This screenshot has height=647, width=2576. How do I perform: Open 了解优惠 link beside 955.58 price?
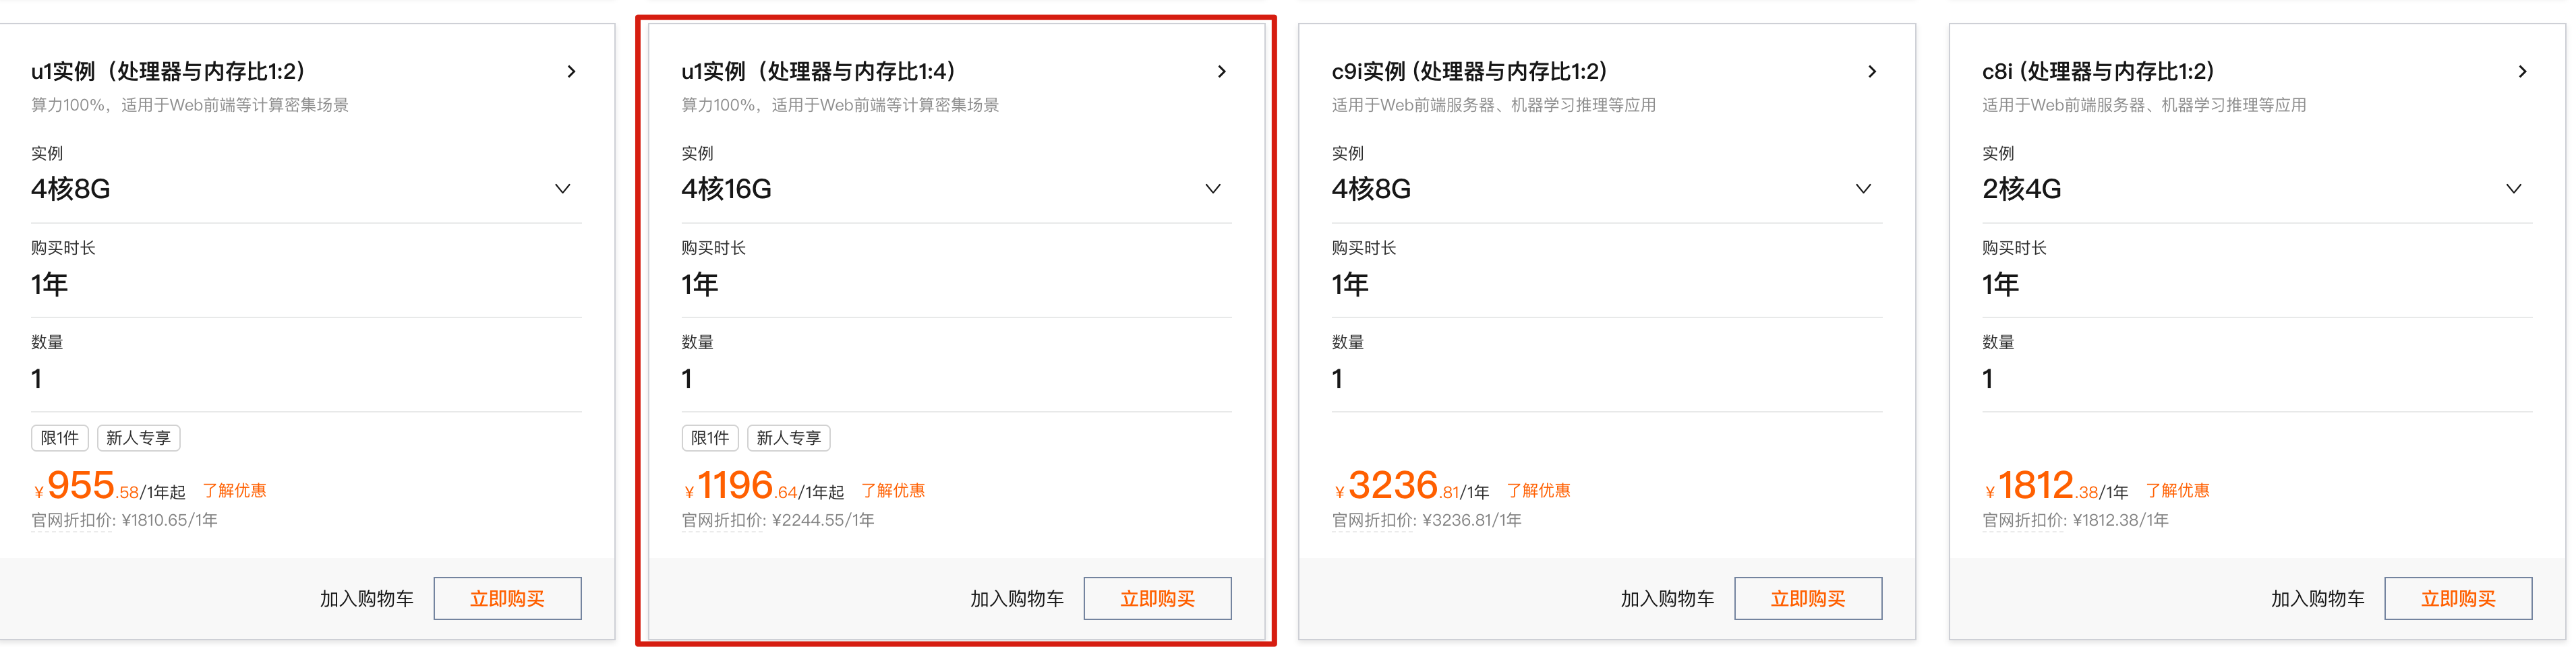[x=234, y=491]
